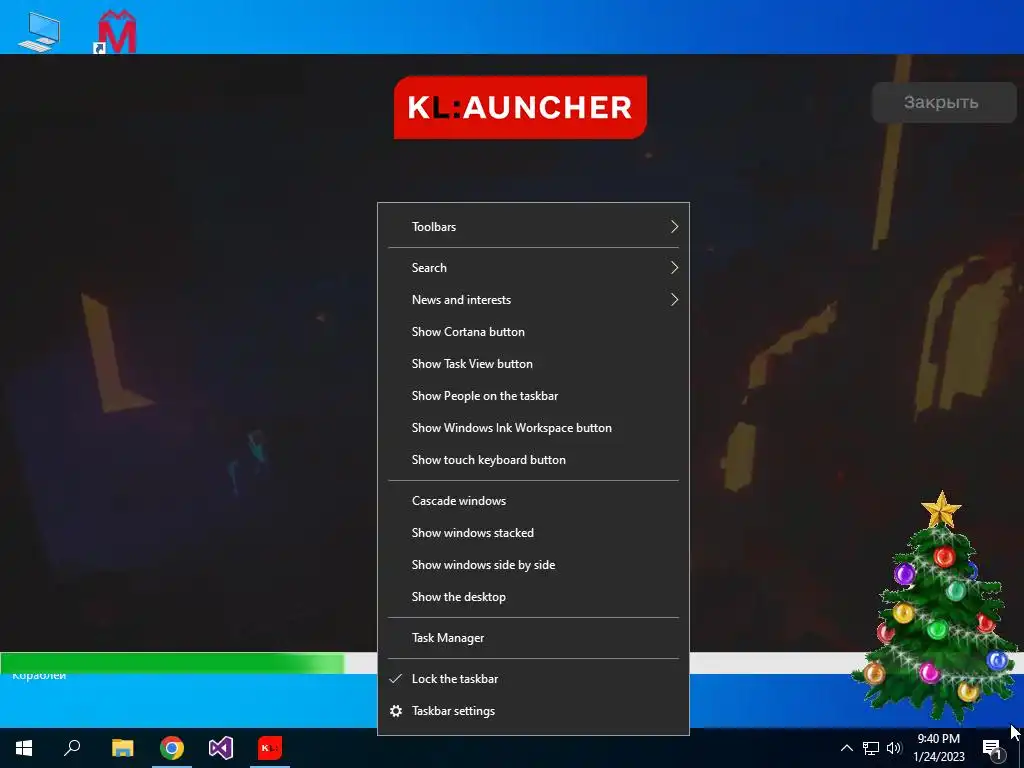Open the notification center icon
Screen dimensions: 1024x768
(x=993, y=749)
